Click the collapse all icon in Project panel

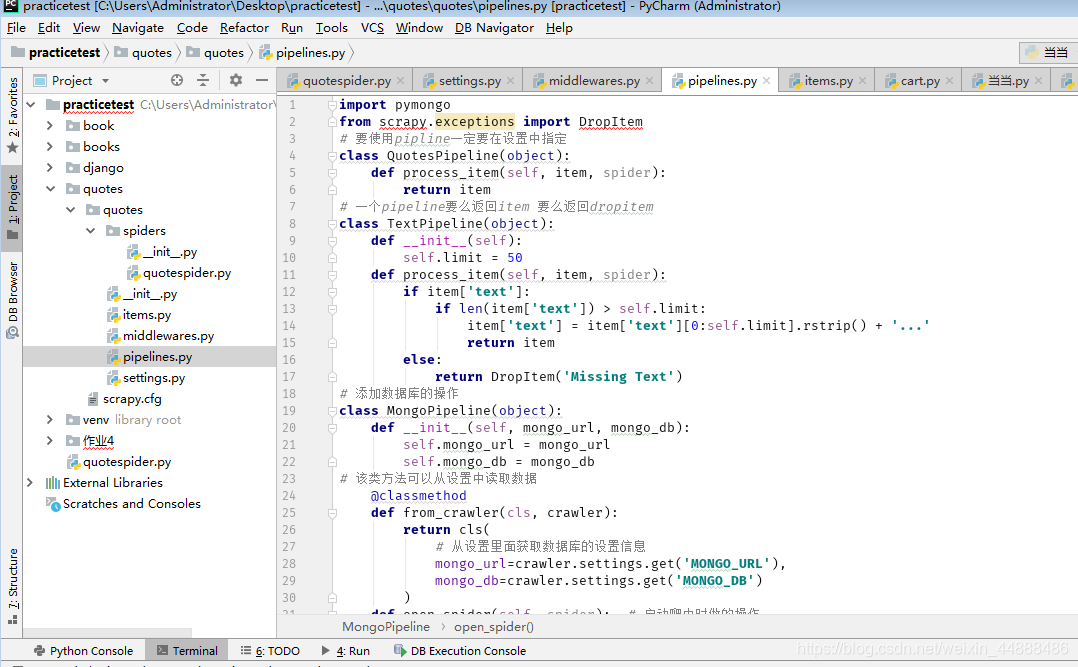(x=203, y=80)
